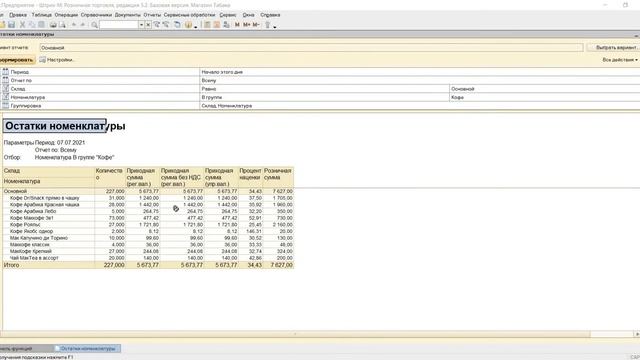Click the Основной value in Склад row

coord(462,89)
